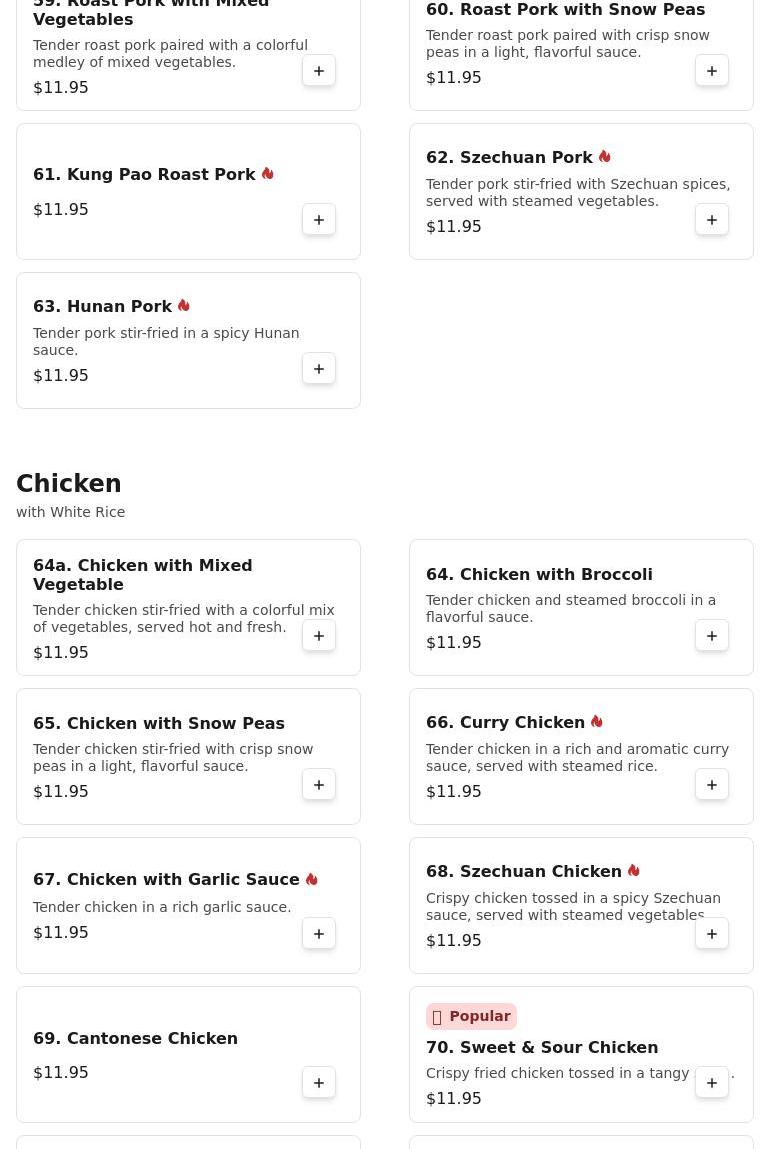Add Szechuan Pork to cart
The width and height of the screenshot is (770, 1149).
(712, 220)
